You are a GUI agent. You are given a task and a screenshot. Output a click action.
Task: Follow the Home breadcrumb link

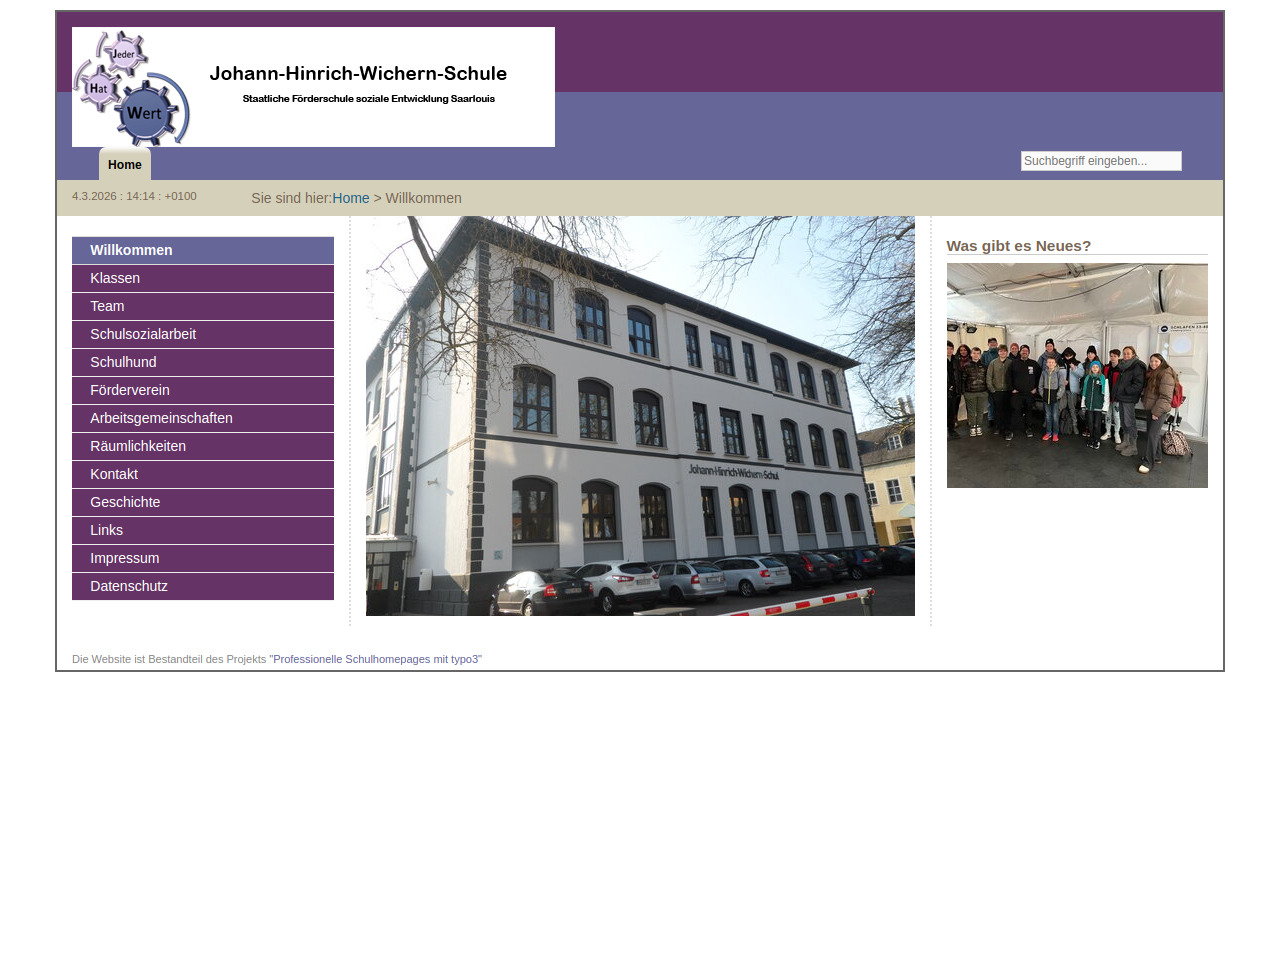point(351,198)
